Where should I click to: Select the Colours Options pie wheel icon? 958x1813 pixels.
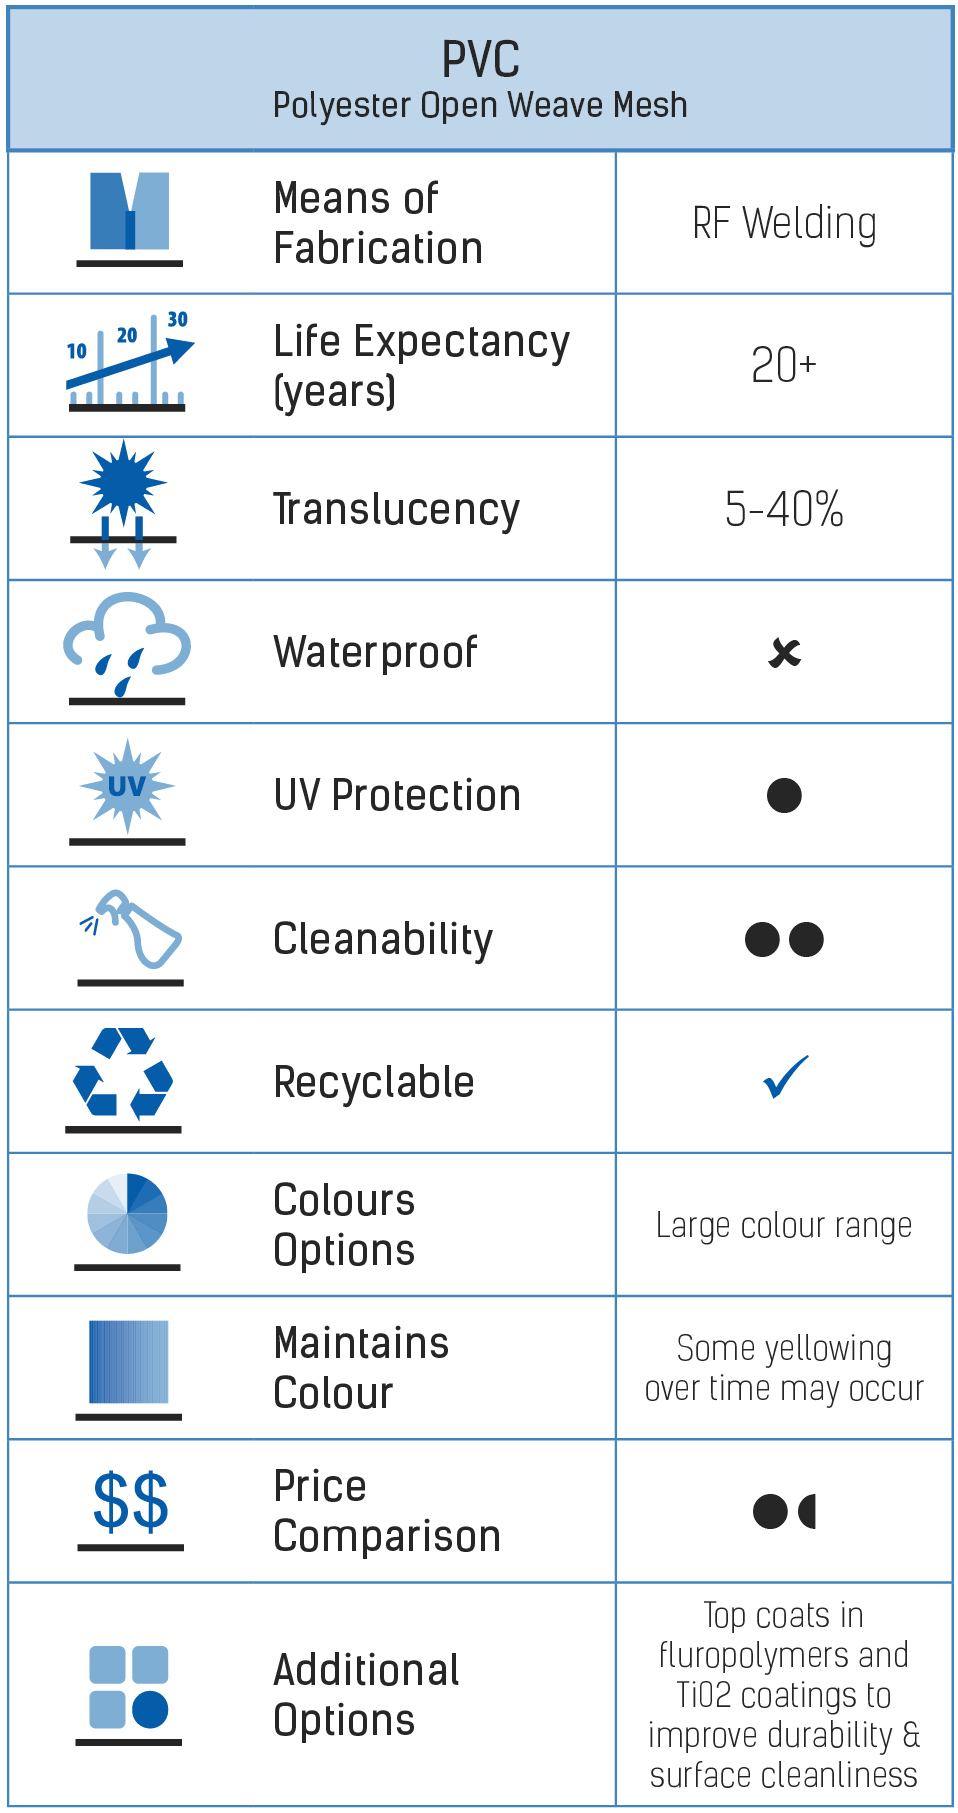coord(127,1220)
